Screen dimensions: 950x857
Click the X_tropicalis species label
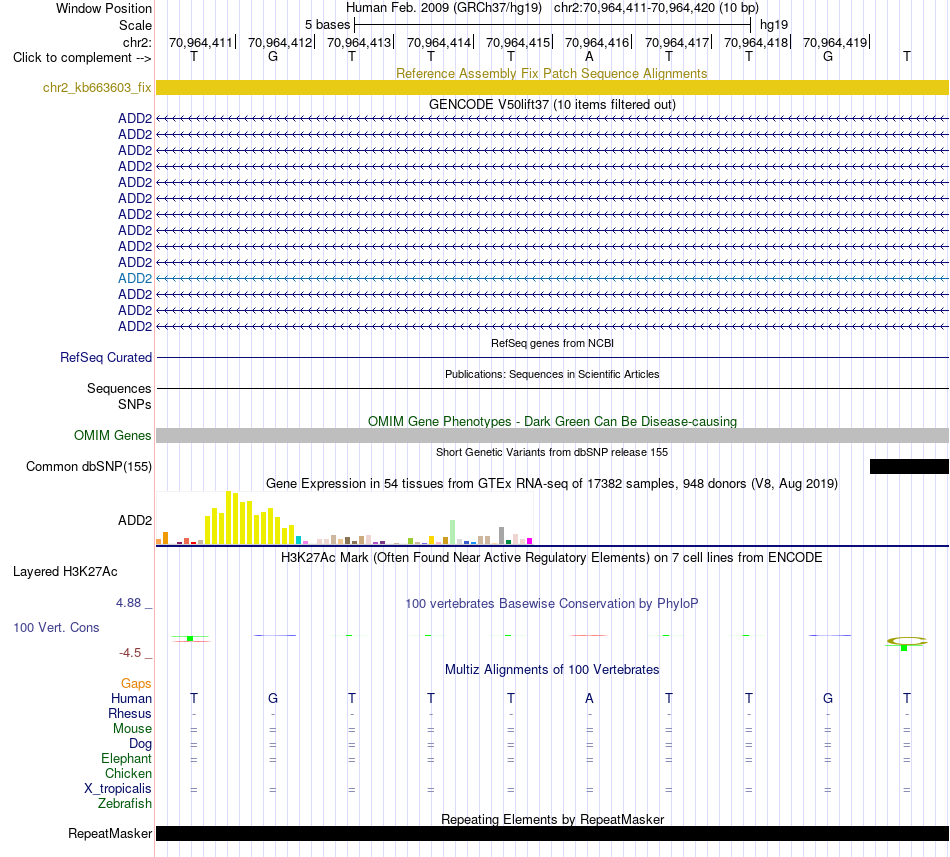coord(118,789)
